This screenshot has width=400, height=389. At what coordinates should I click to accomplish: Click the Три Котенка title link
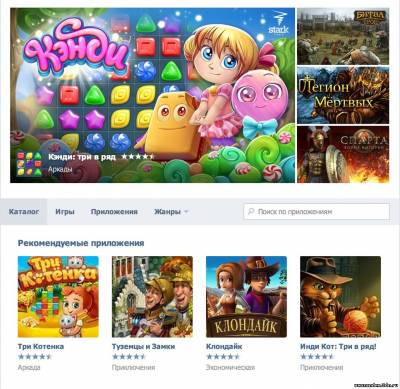point(41,346)
